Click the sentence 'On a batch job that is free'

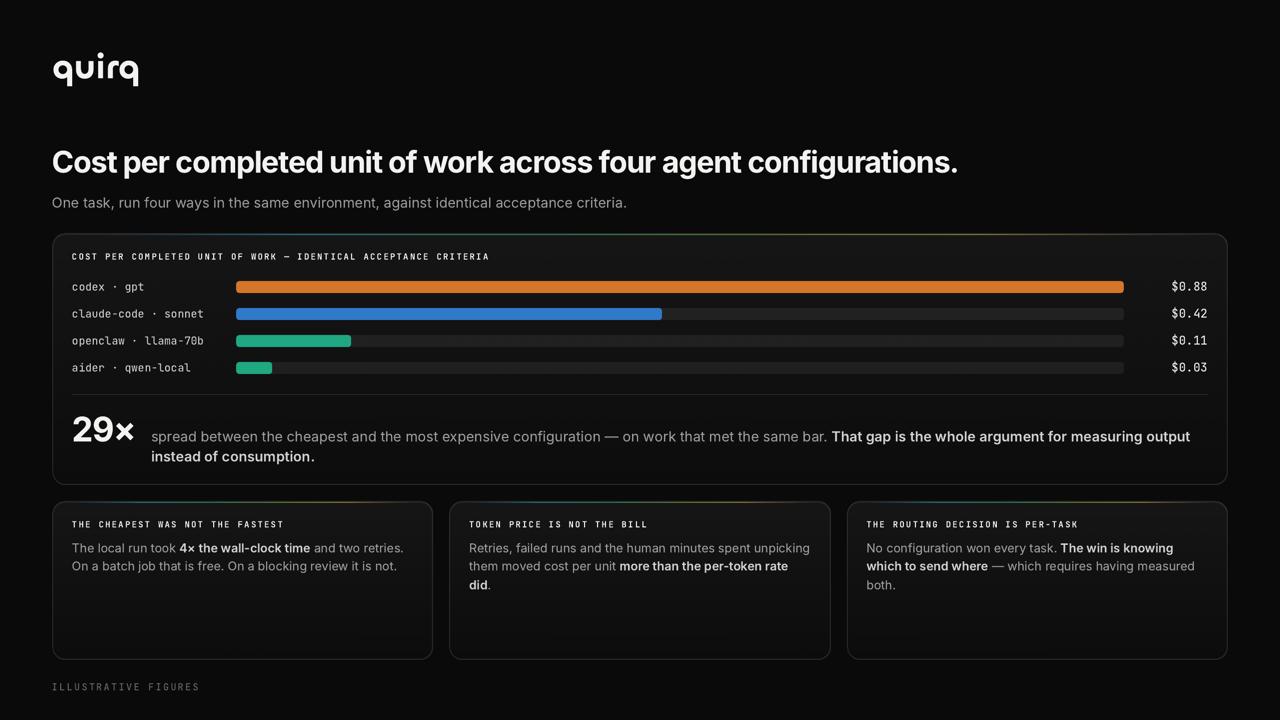pos(150,566)
